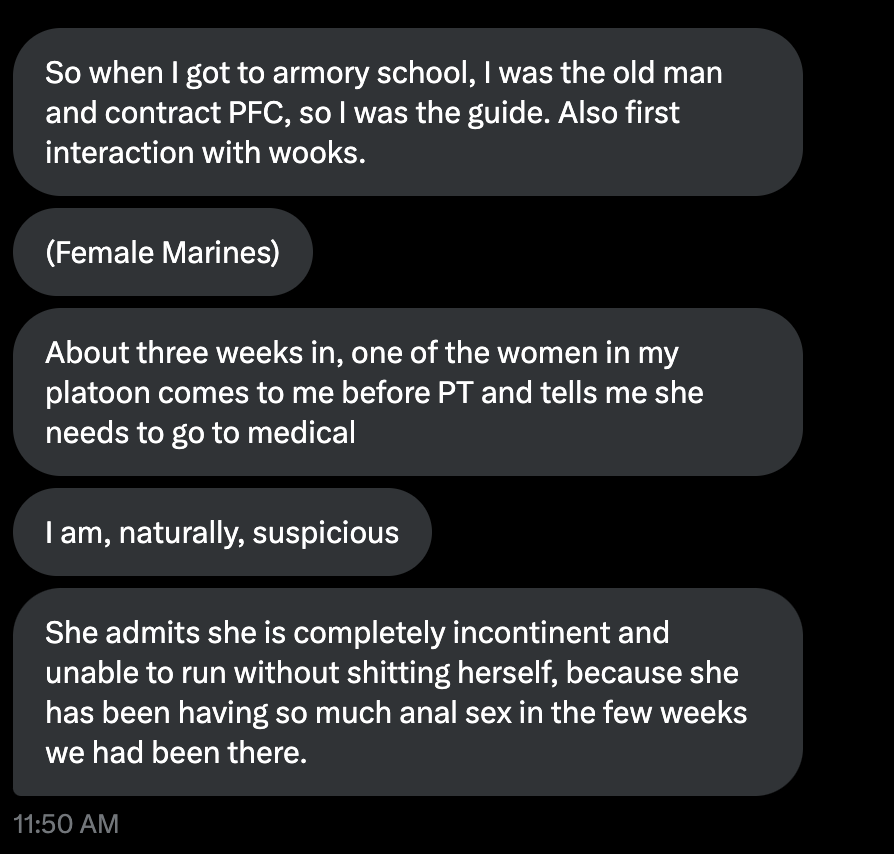Click the word "naturally" in fourth bubble
894x854 pixels.
180,532
